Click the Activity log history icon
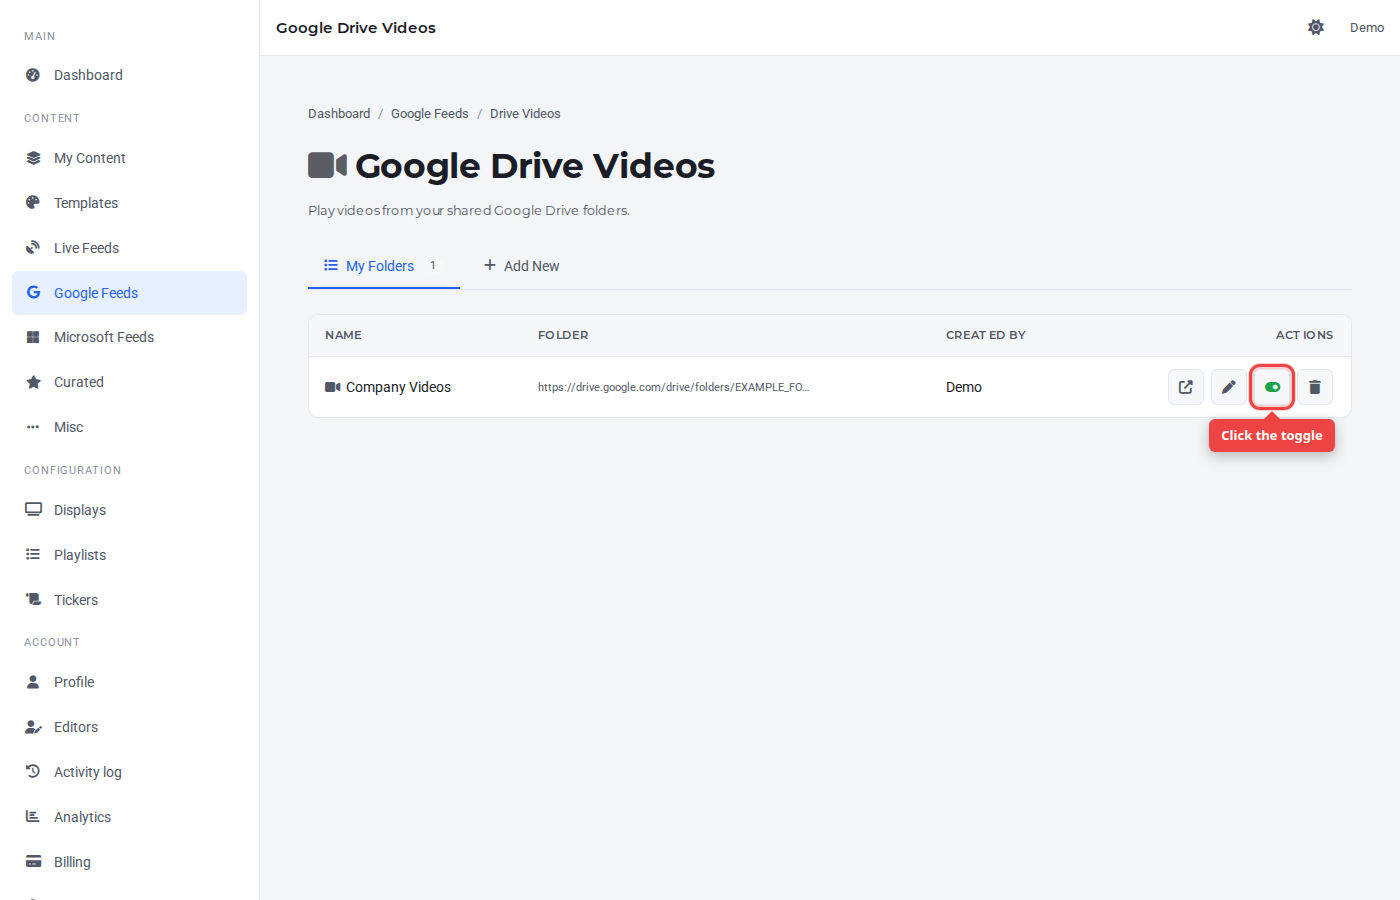The height and width of the screenshot is (900, 1400). click(33, 771)
